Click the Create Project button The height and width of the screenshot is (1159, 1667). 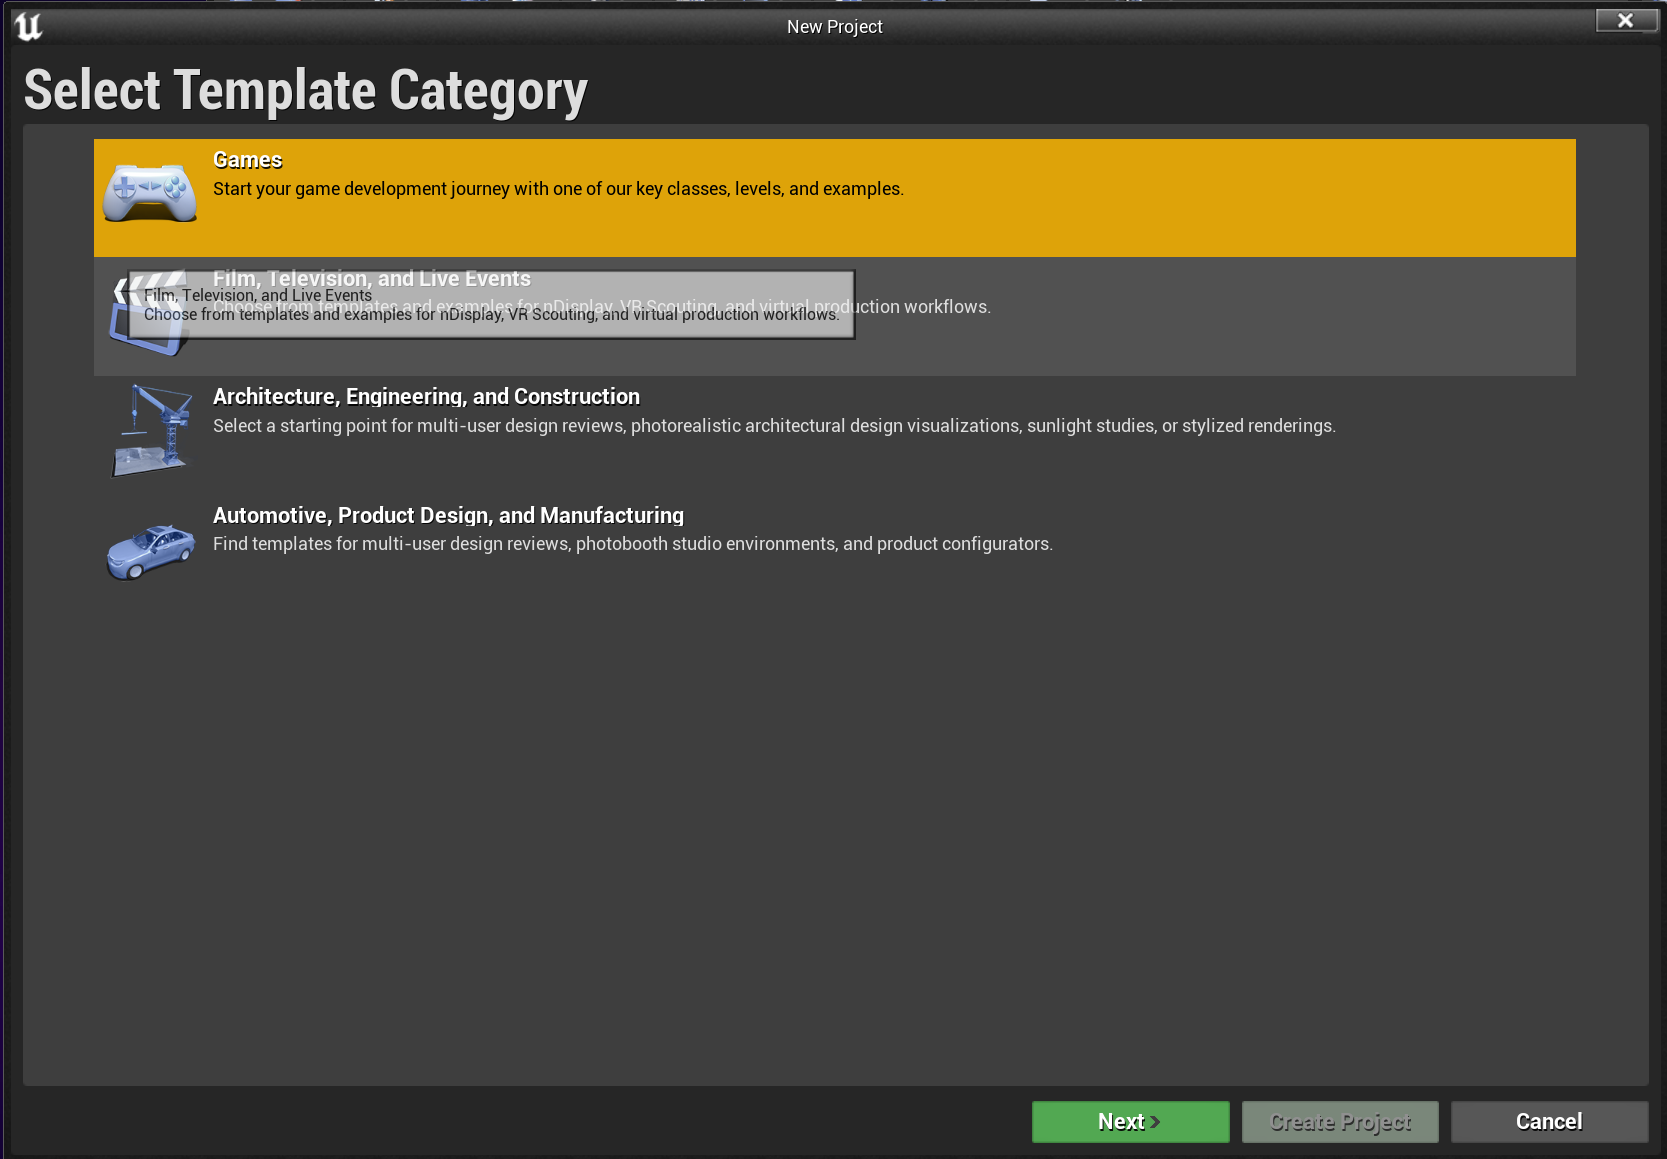tap(1340, 1122)
